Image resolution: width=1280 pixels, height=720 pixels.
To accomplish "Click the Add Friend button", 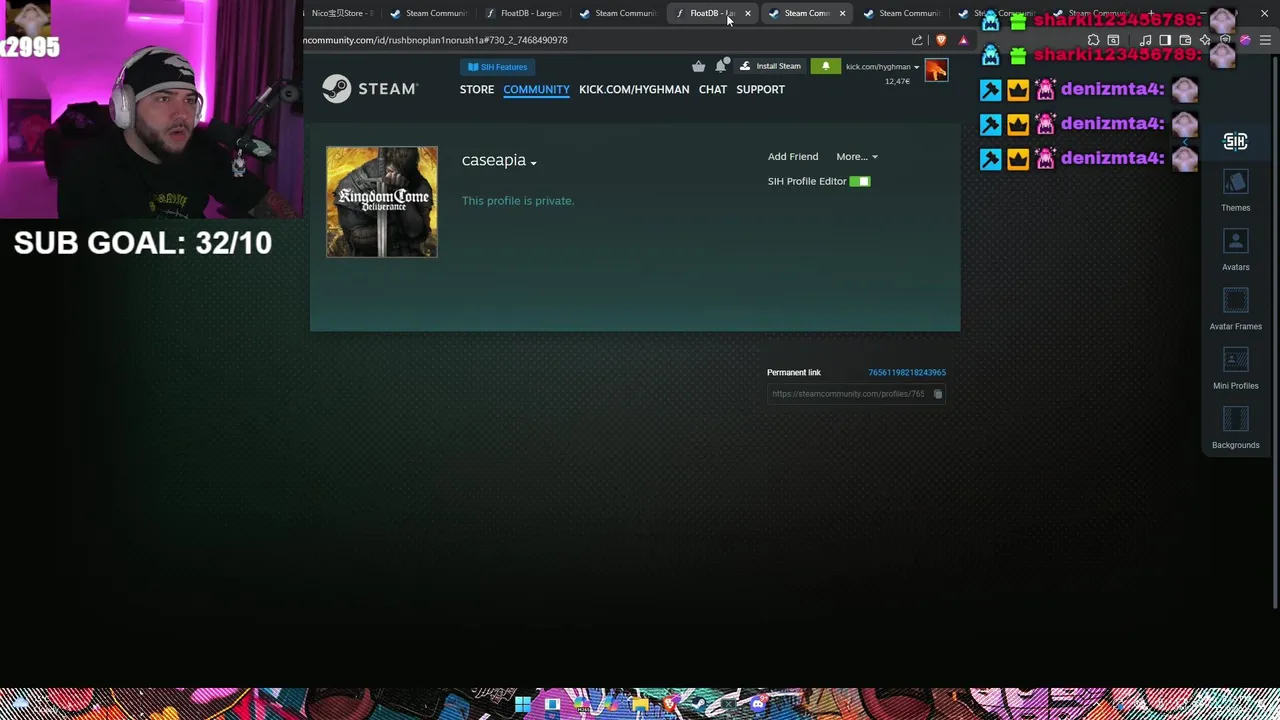I will [x=793, y=156].
